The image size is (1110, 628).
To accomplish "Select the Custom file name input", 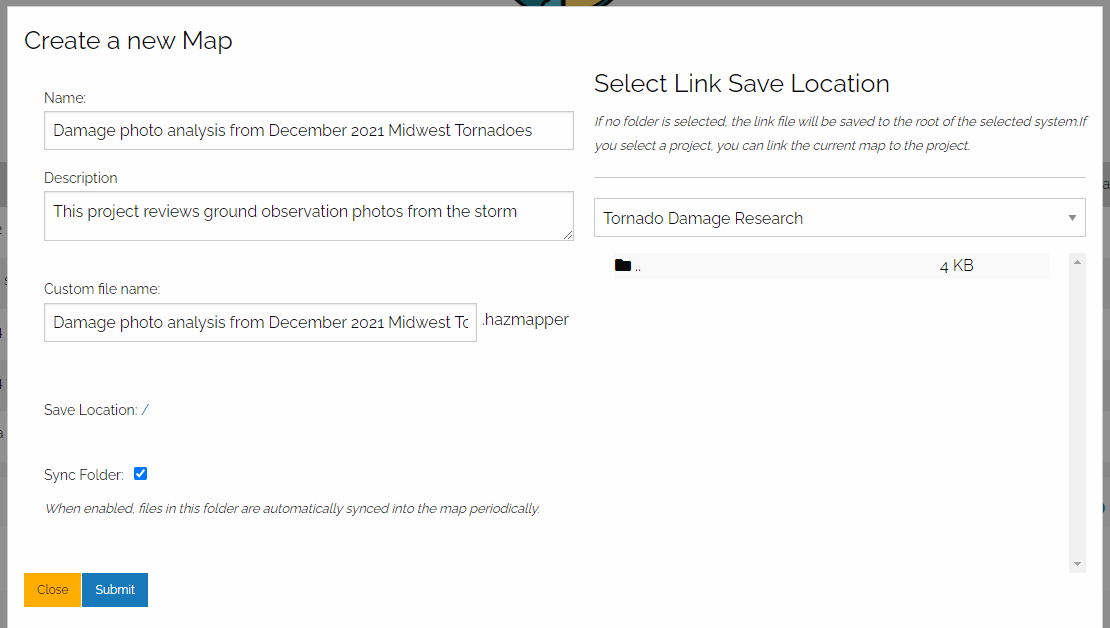I will (x=260, y=322).
